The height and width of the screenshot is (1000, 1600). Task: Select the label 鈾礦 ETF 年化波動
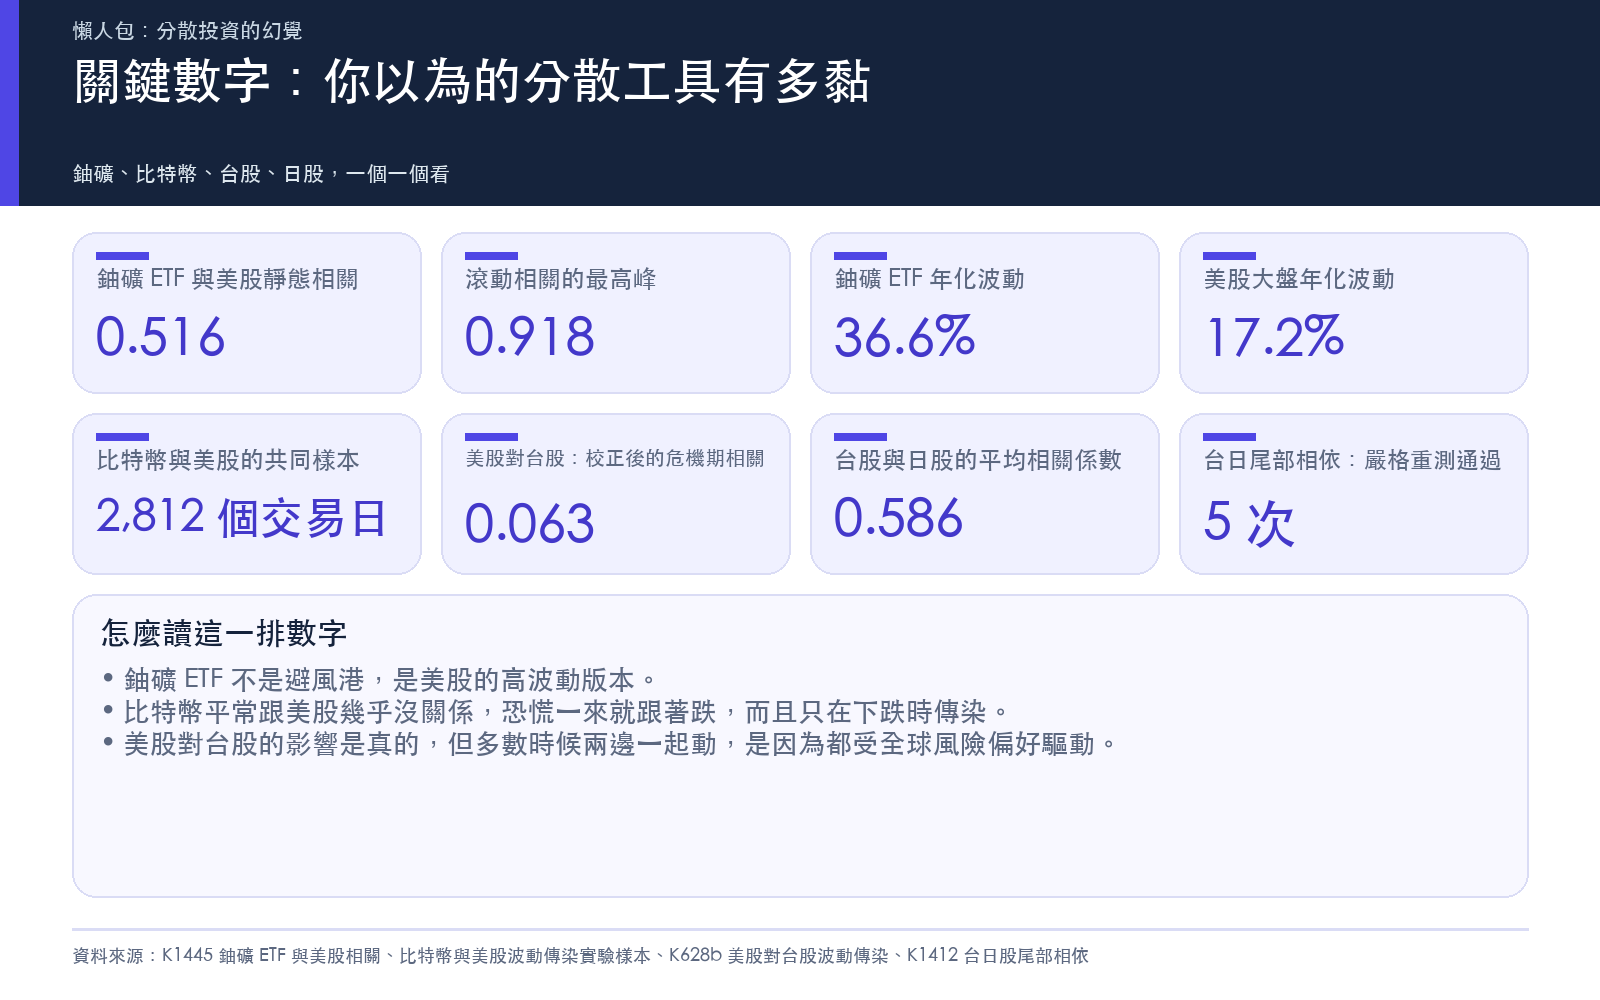click(929, 279)
